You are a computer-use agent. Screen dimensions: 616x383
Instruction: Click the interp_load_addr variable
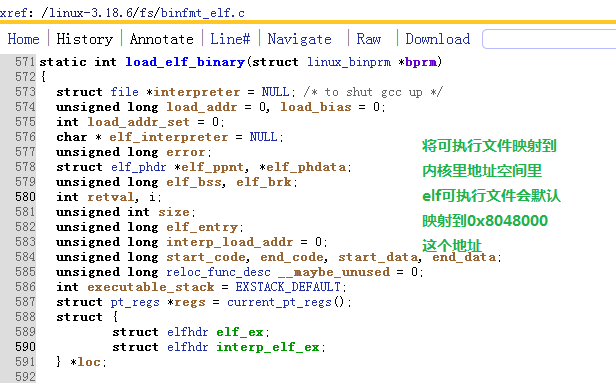[229, 242]
